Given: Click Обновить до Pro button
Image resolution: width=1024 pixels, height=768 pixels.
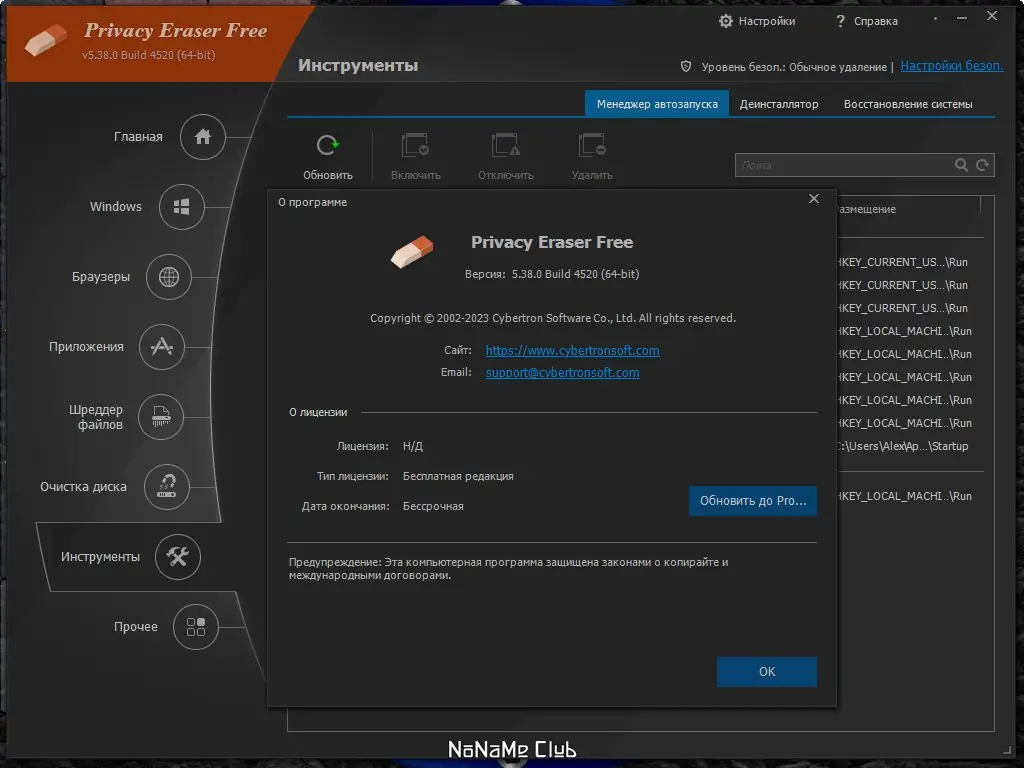Looking at the screenshot, I should 753,501.
